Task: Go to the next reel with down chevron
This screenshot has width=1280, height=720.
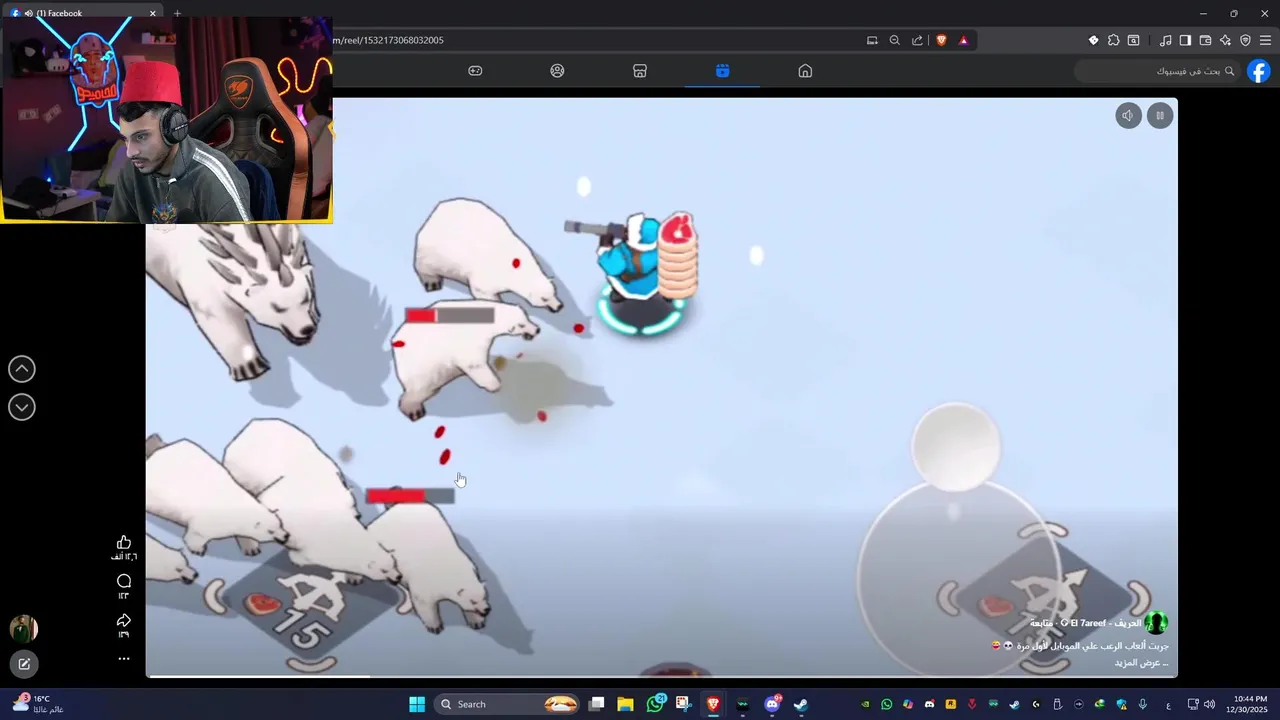Action: click(x=22, y=407)
